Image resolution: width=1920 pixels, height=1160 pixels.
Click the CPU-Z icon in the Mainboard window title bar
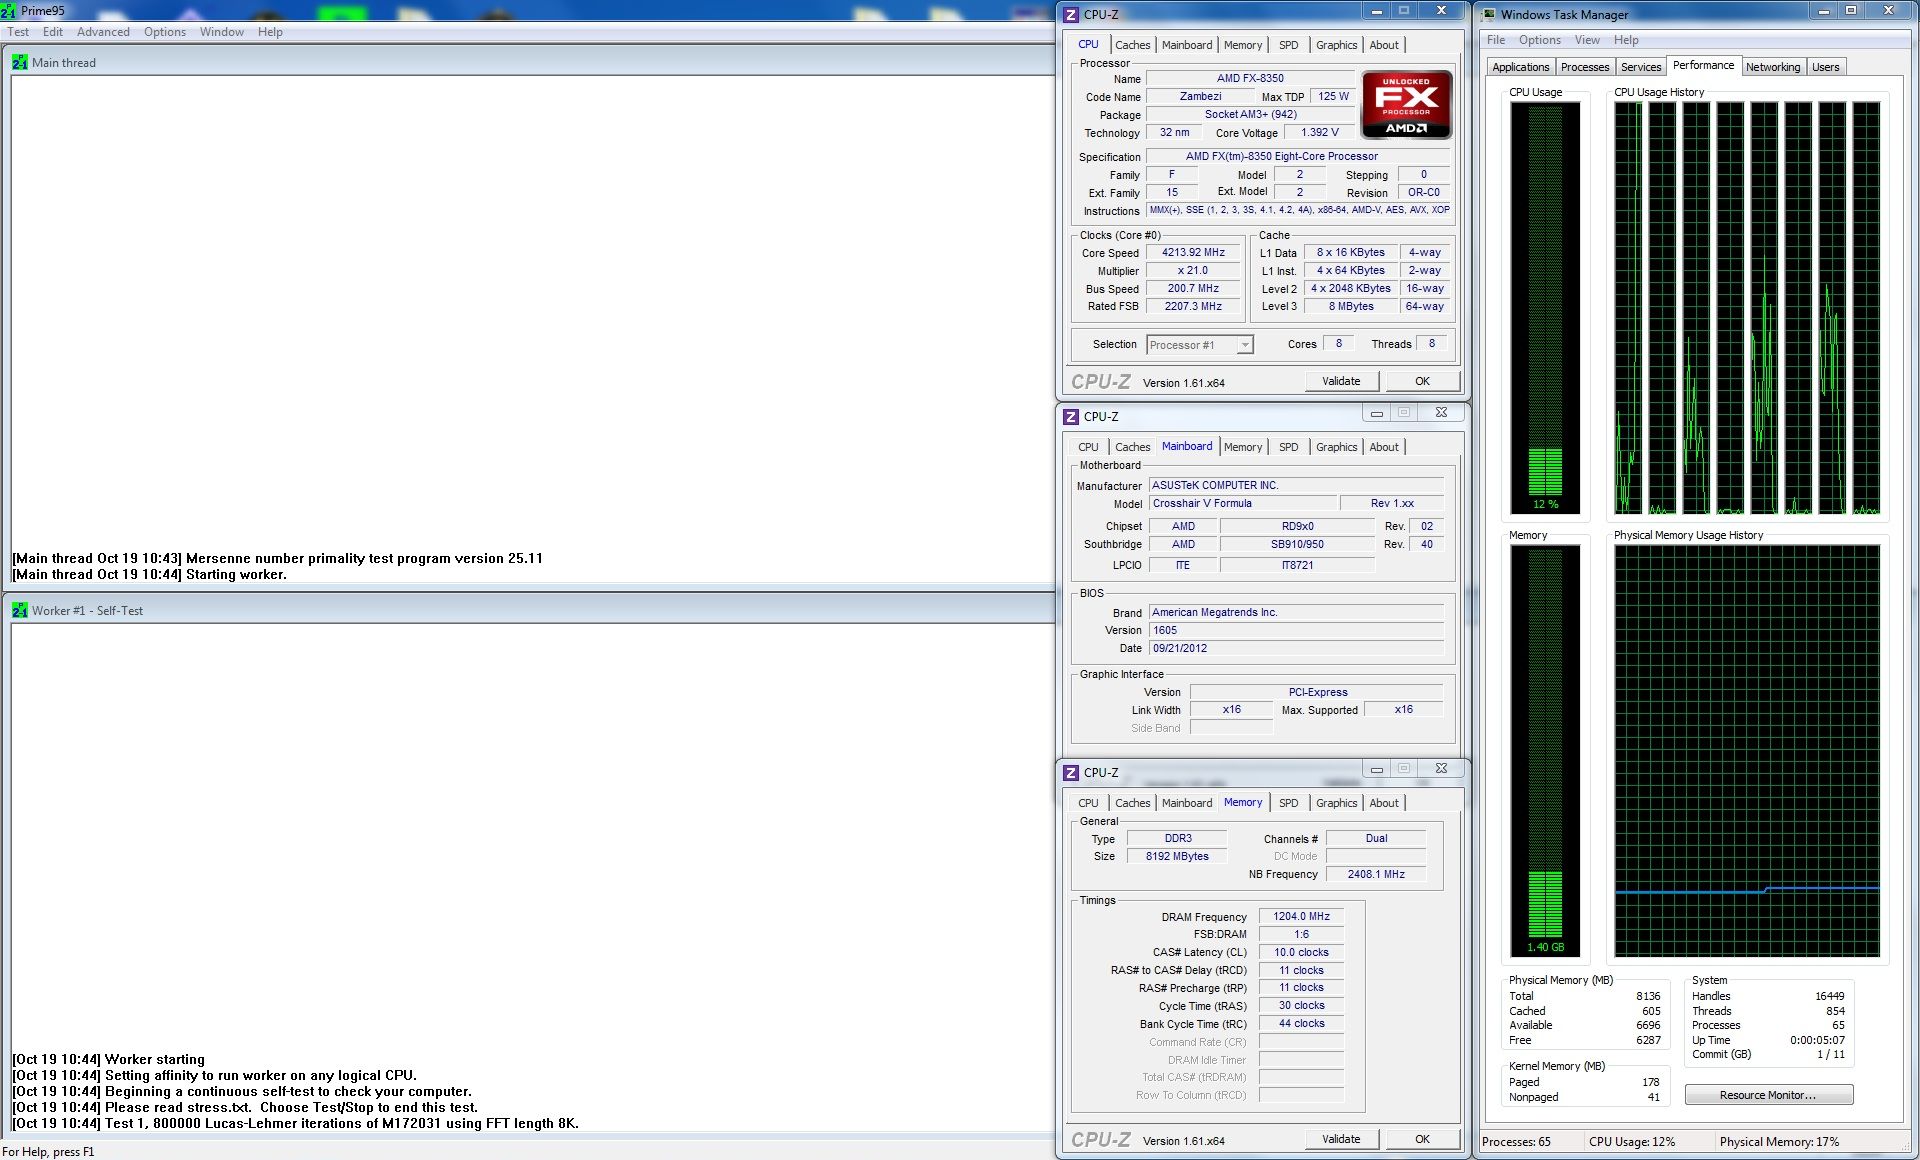[x=1071, y=416]
